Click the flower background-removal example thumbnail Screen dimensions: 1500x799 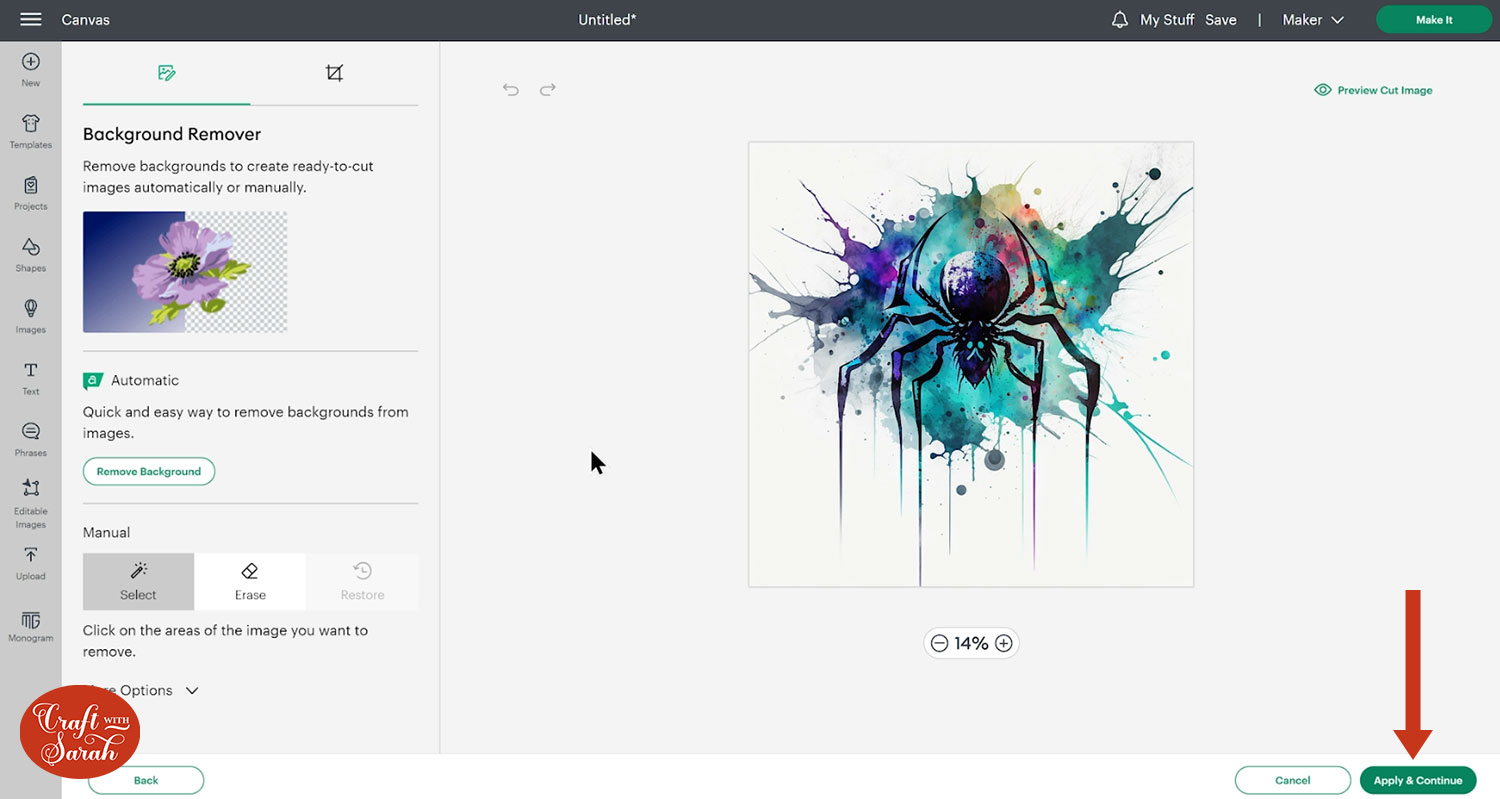click(x=185, y=272)
